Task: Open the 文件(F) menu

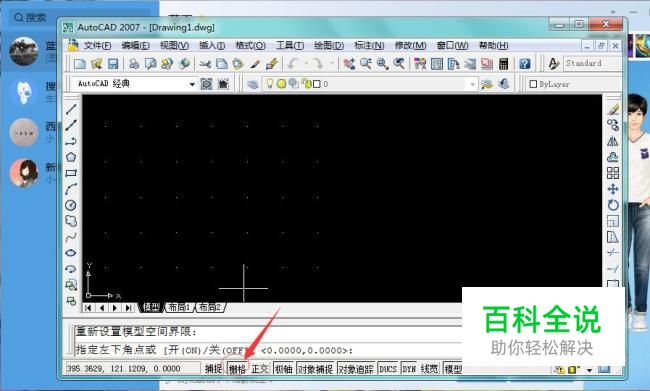Action: tap(97, 46)
